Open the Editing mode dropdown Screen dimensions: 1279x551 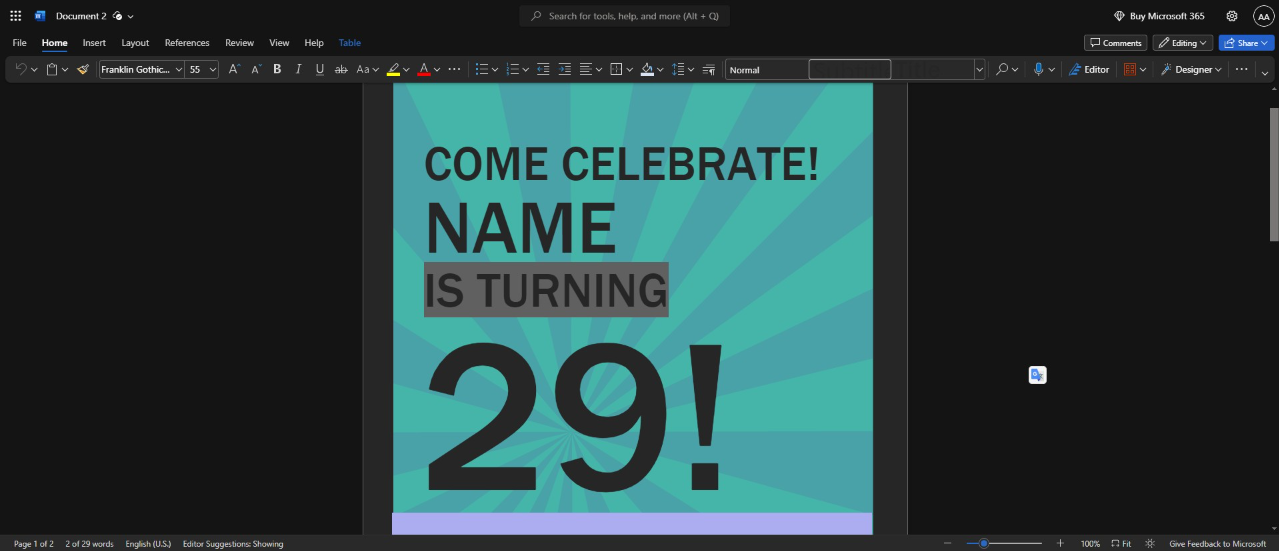pos(1182,43)
